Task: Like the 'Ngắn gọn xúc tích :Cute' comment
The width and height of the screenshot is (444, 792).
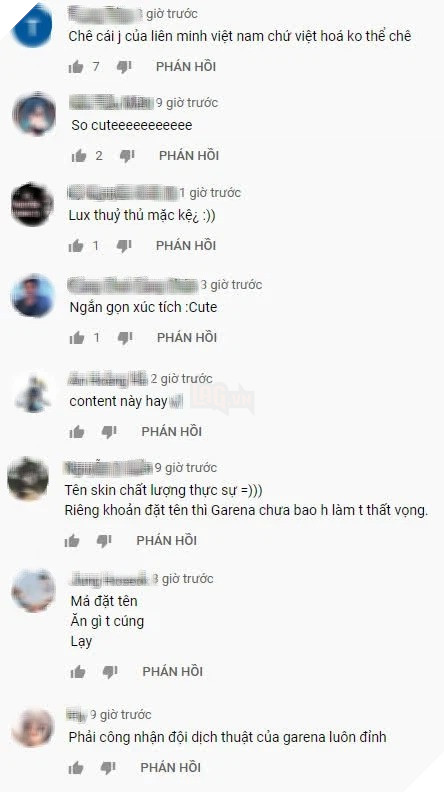Action: (77, 337)
